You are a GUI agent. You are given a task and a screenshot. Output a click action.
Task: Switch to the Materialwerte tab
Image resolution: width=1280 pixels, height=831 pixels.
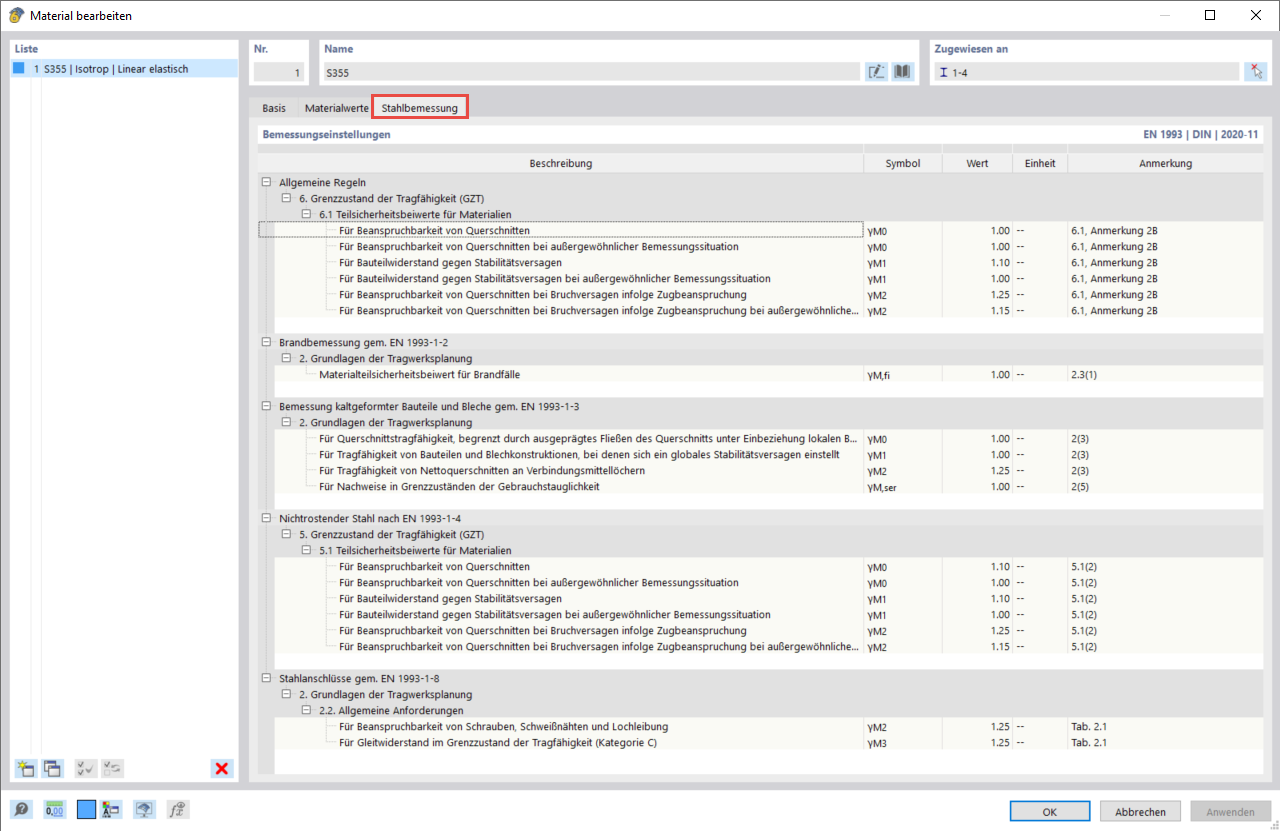(336, 108)
